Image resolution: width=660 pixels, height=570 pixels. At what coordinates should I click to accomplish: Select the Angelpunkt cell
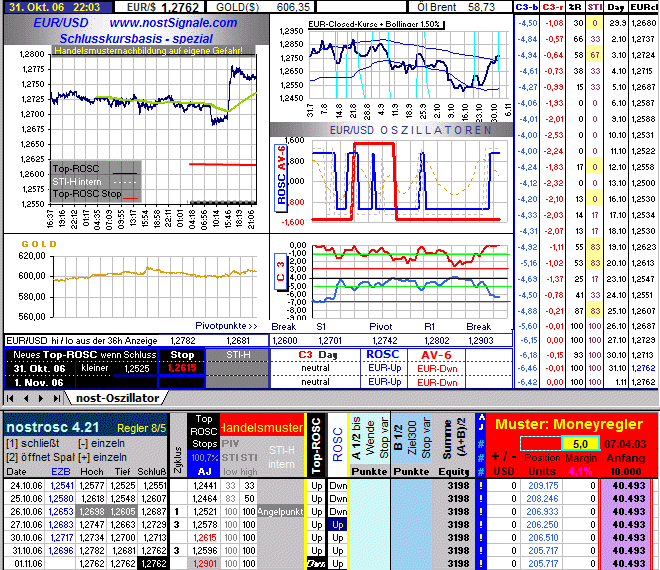tap(280, 512)
